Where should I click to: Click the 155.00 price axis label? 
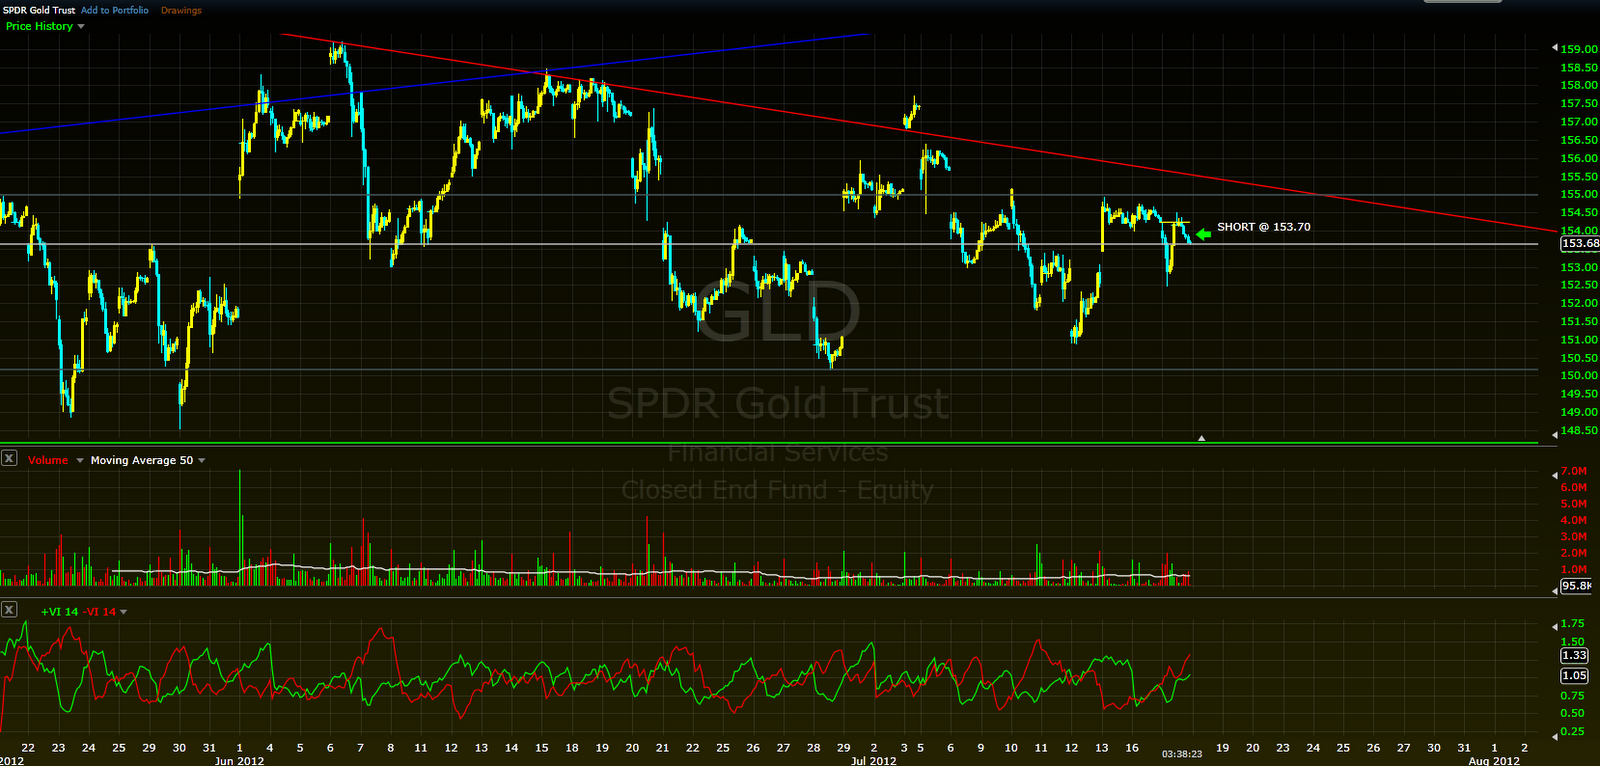(1579, 194)
